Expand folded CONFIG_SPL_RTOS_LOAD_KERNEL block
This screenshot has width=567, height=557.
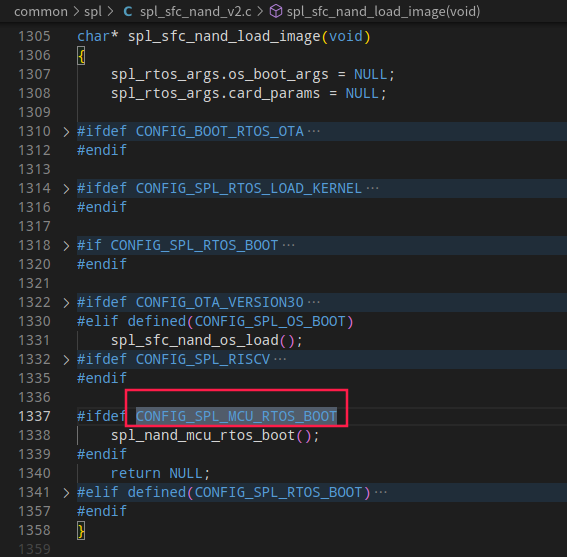tap(66, 189)
